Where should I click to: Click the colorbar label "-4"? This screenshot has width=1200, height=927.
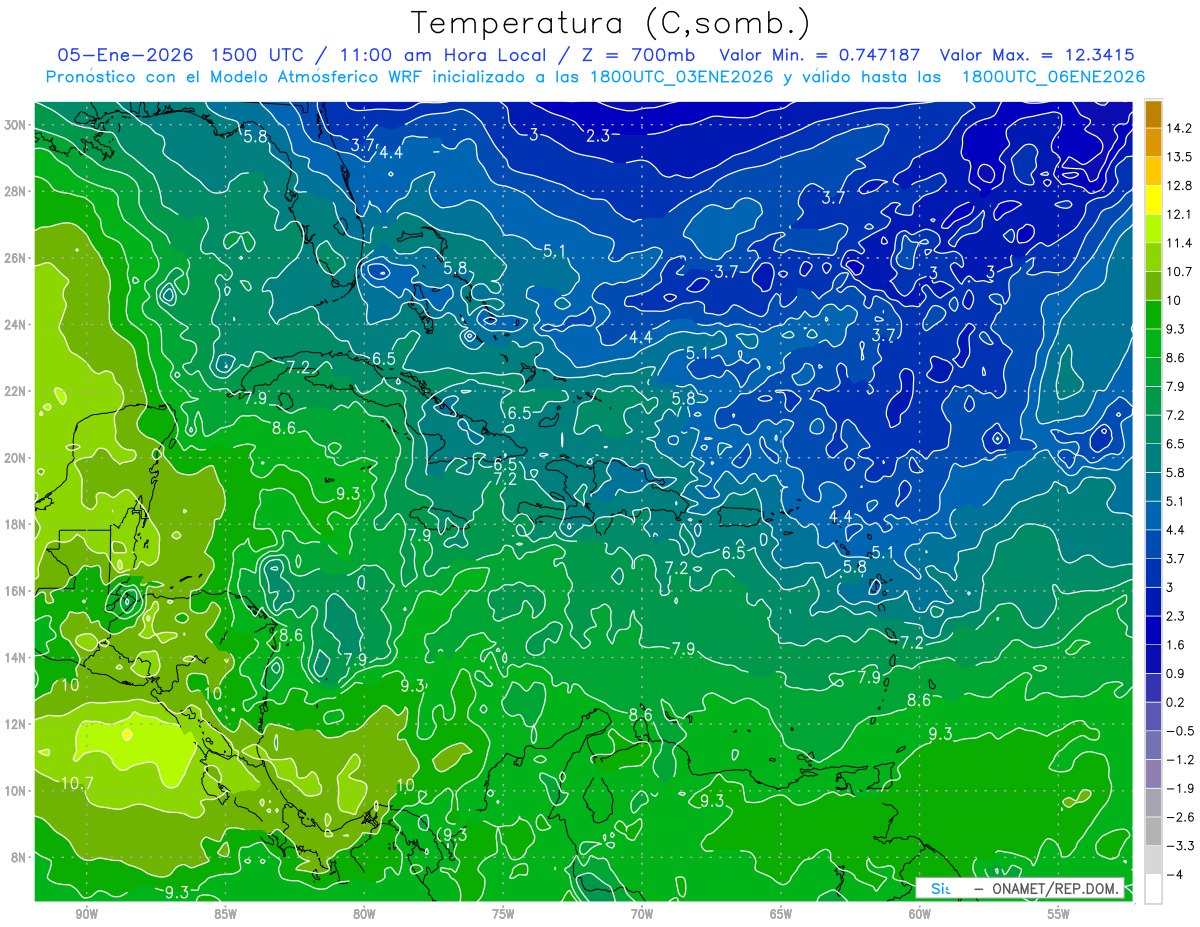tap(1174, 875)
